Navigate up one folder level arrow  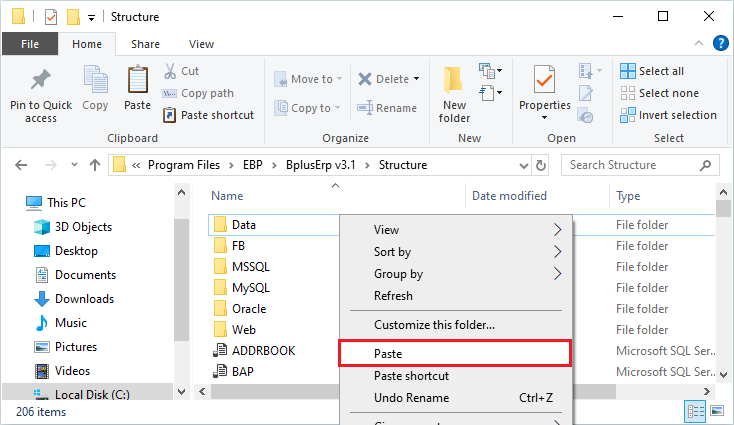click(95, 165)
